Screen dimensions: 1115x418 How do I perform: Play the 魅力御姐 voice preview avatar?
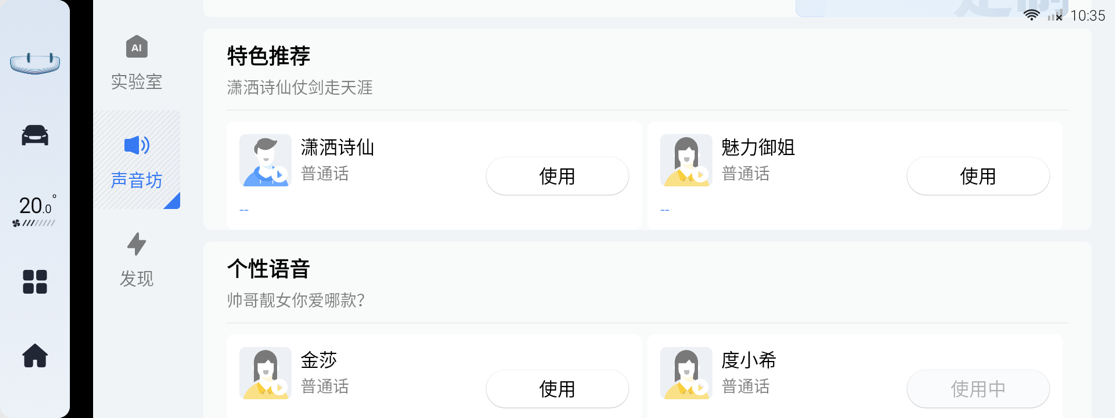tap(686, 161)
